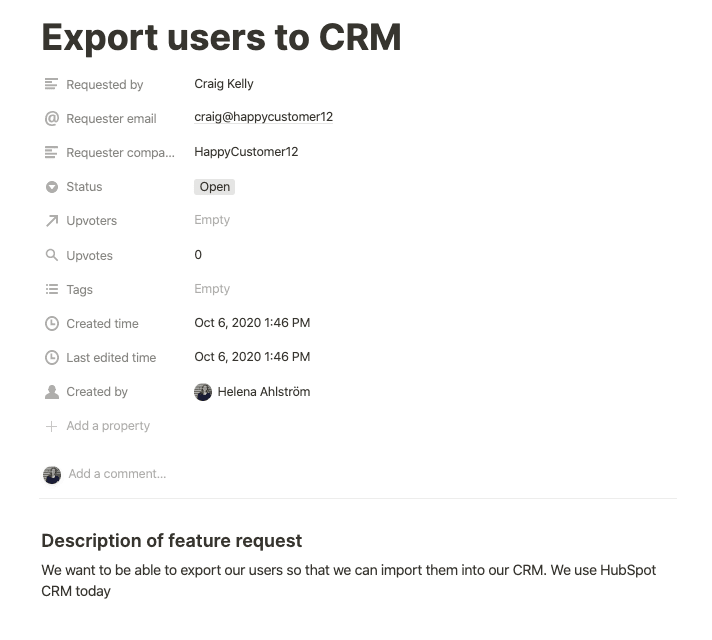Screen dimensions: 712x640
Task: Click Helena Ahlström's avatar in Created by
Action: click(203, 392)
